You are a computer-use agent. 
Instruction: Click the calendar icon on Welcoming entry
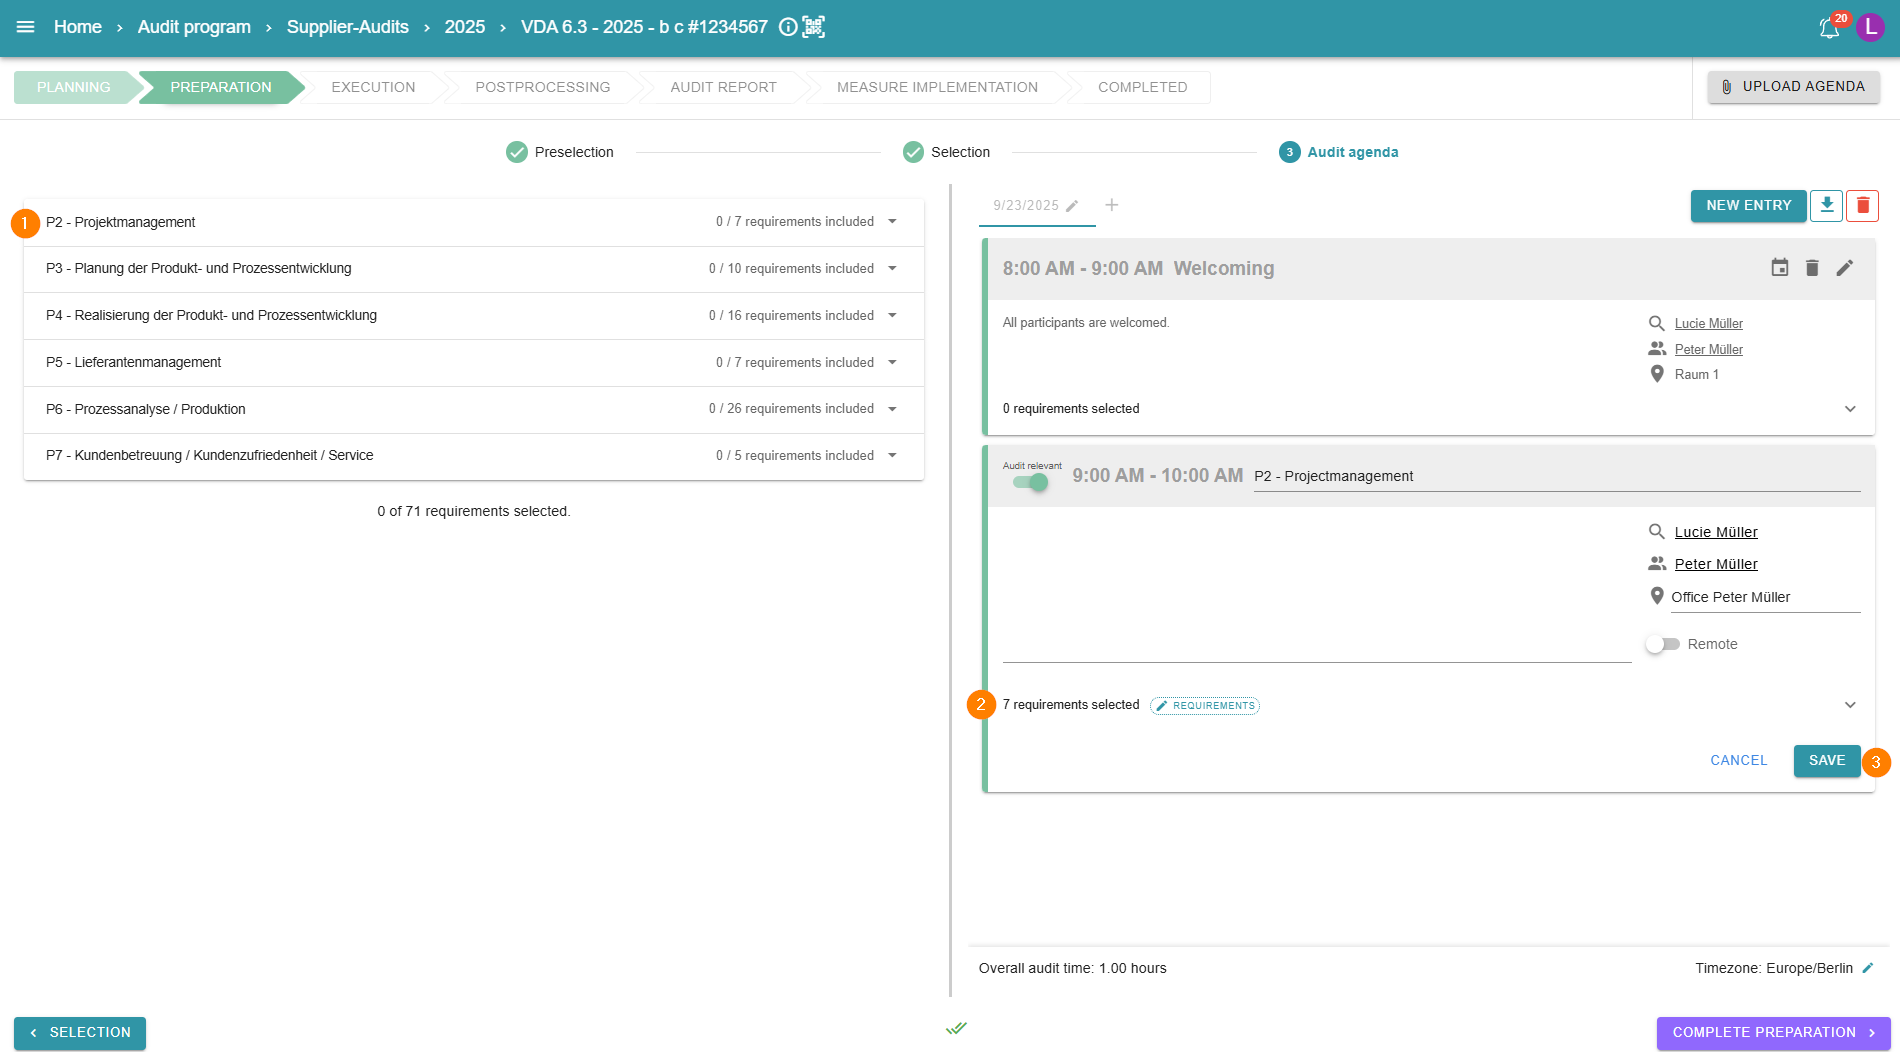1780,268
